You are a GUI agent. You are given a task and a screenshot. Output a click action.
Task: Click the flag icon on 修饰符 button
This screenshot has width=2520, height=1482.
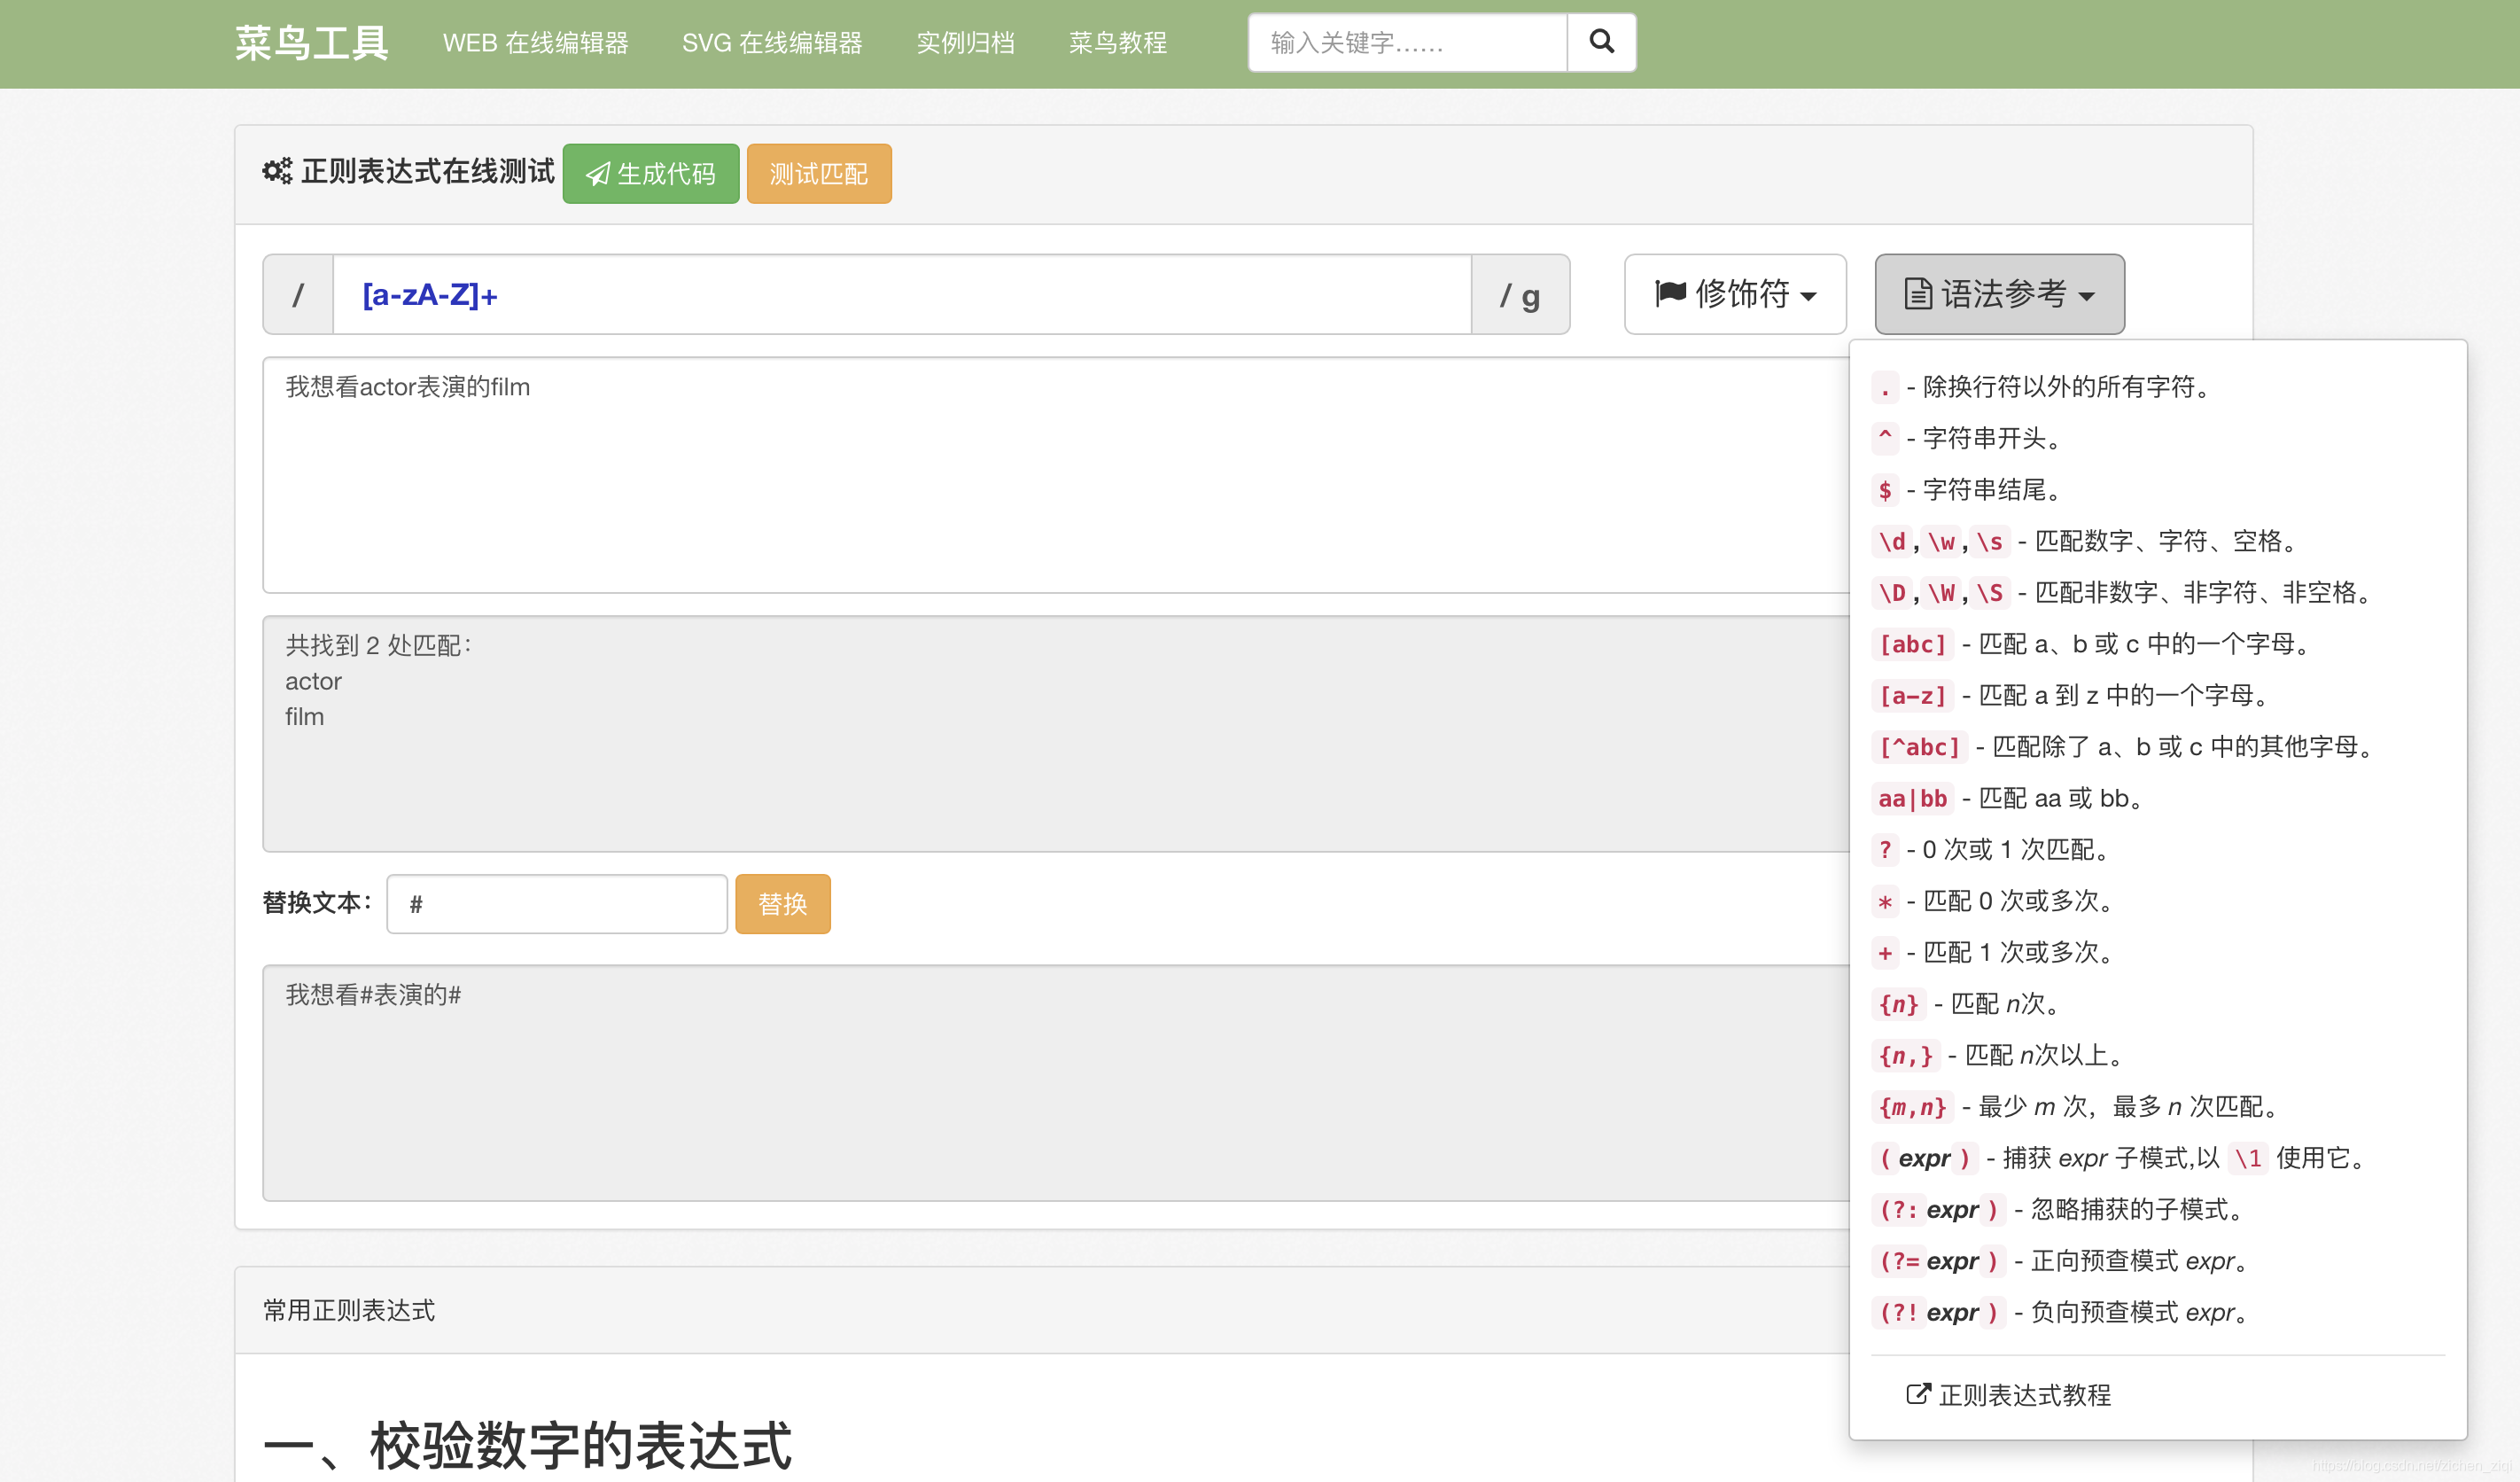coord(1670,293)
